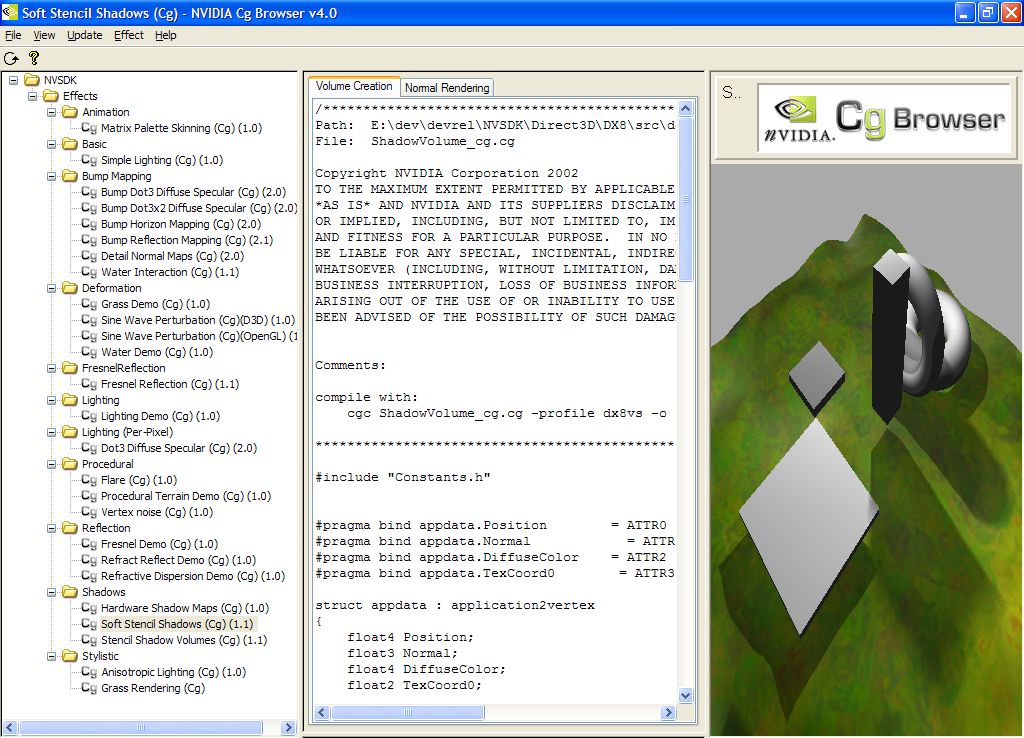Click the Animation folder icon

[x=70, y=112]
